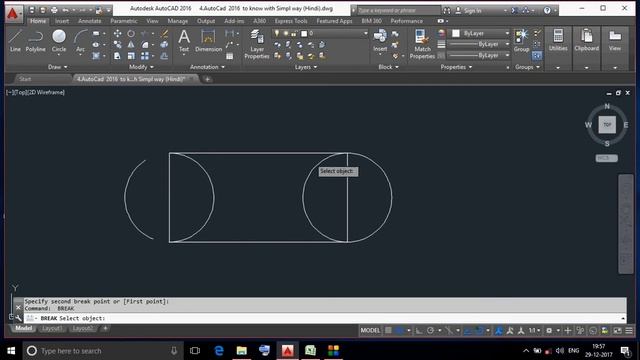Select the Arc drawing tool
This screenshot has width=640, height=360.
pyautogui.click(x=80, y=41)
